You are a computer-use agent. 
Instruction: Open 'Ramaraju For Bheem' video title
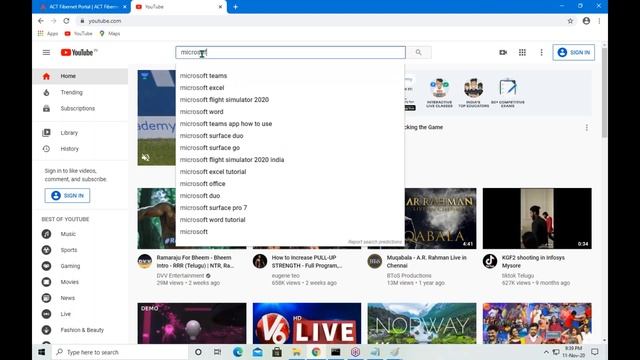(x=195, y=262)
